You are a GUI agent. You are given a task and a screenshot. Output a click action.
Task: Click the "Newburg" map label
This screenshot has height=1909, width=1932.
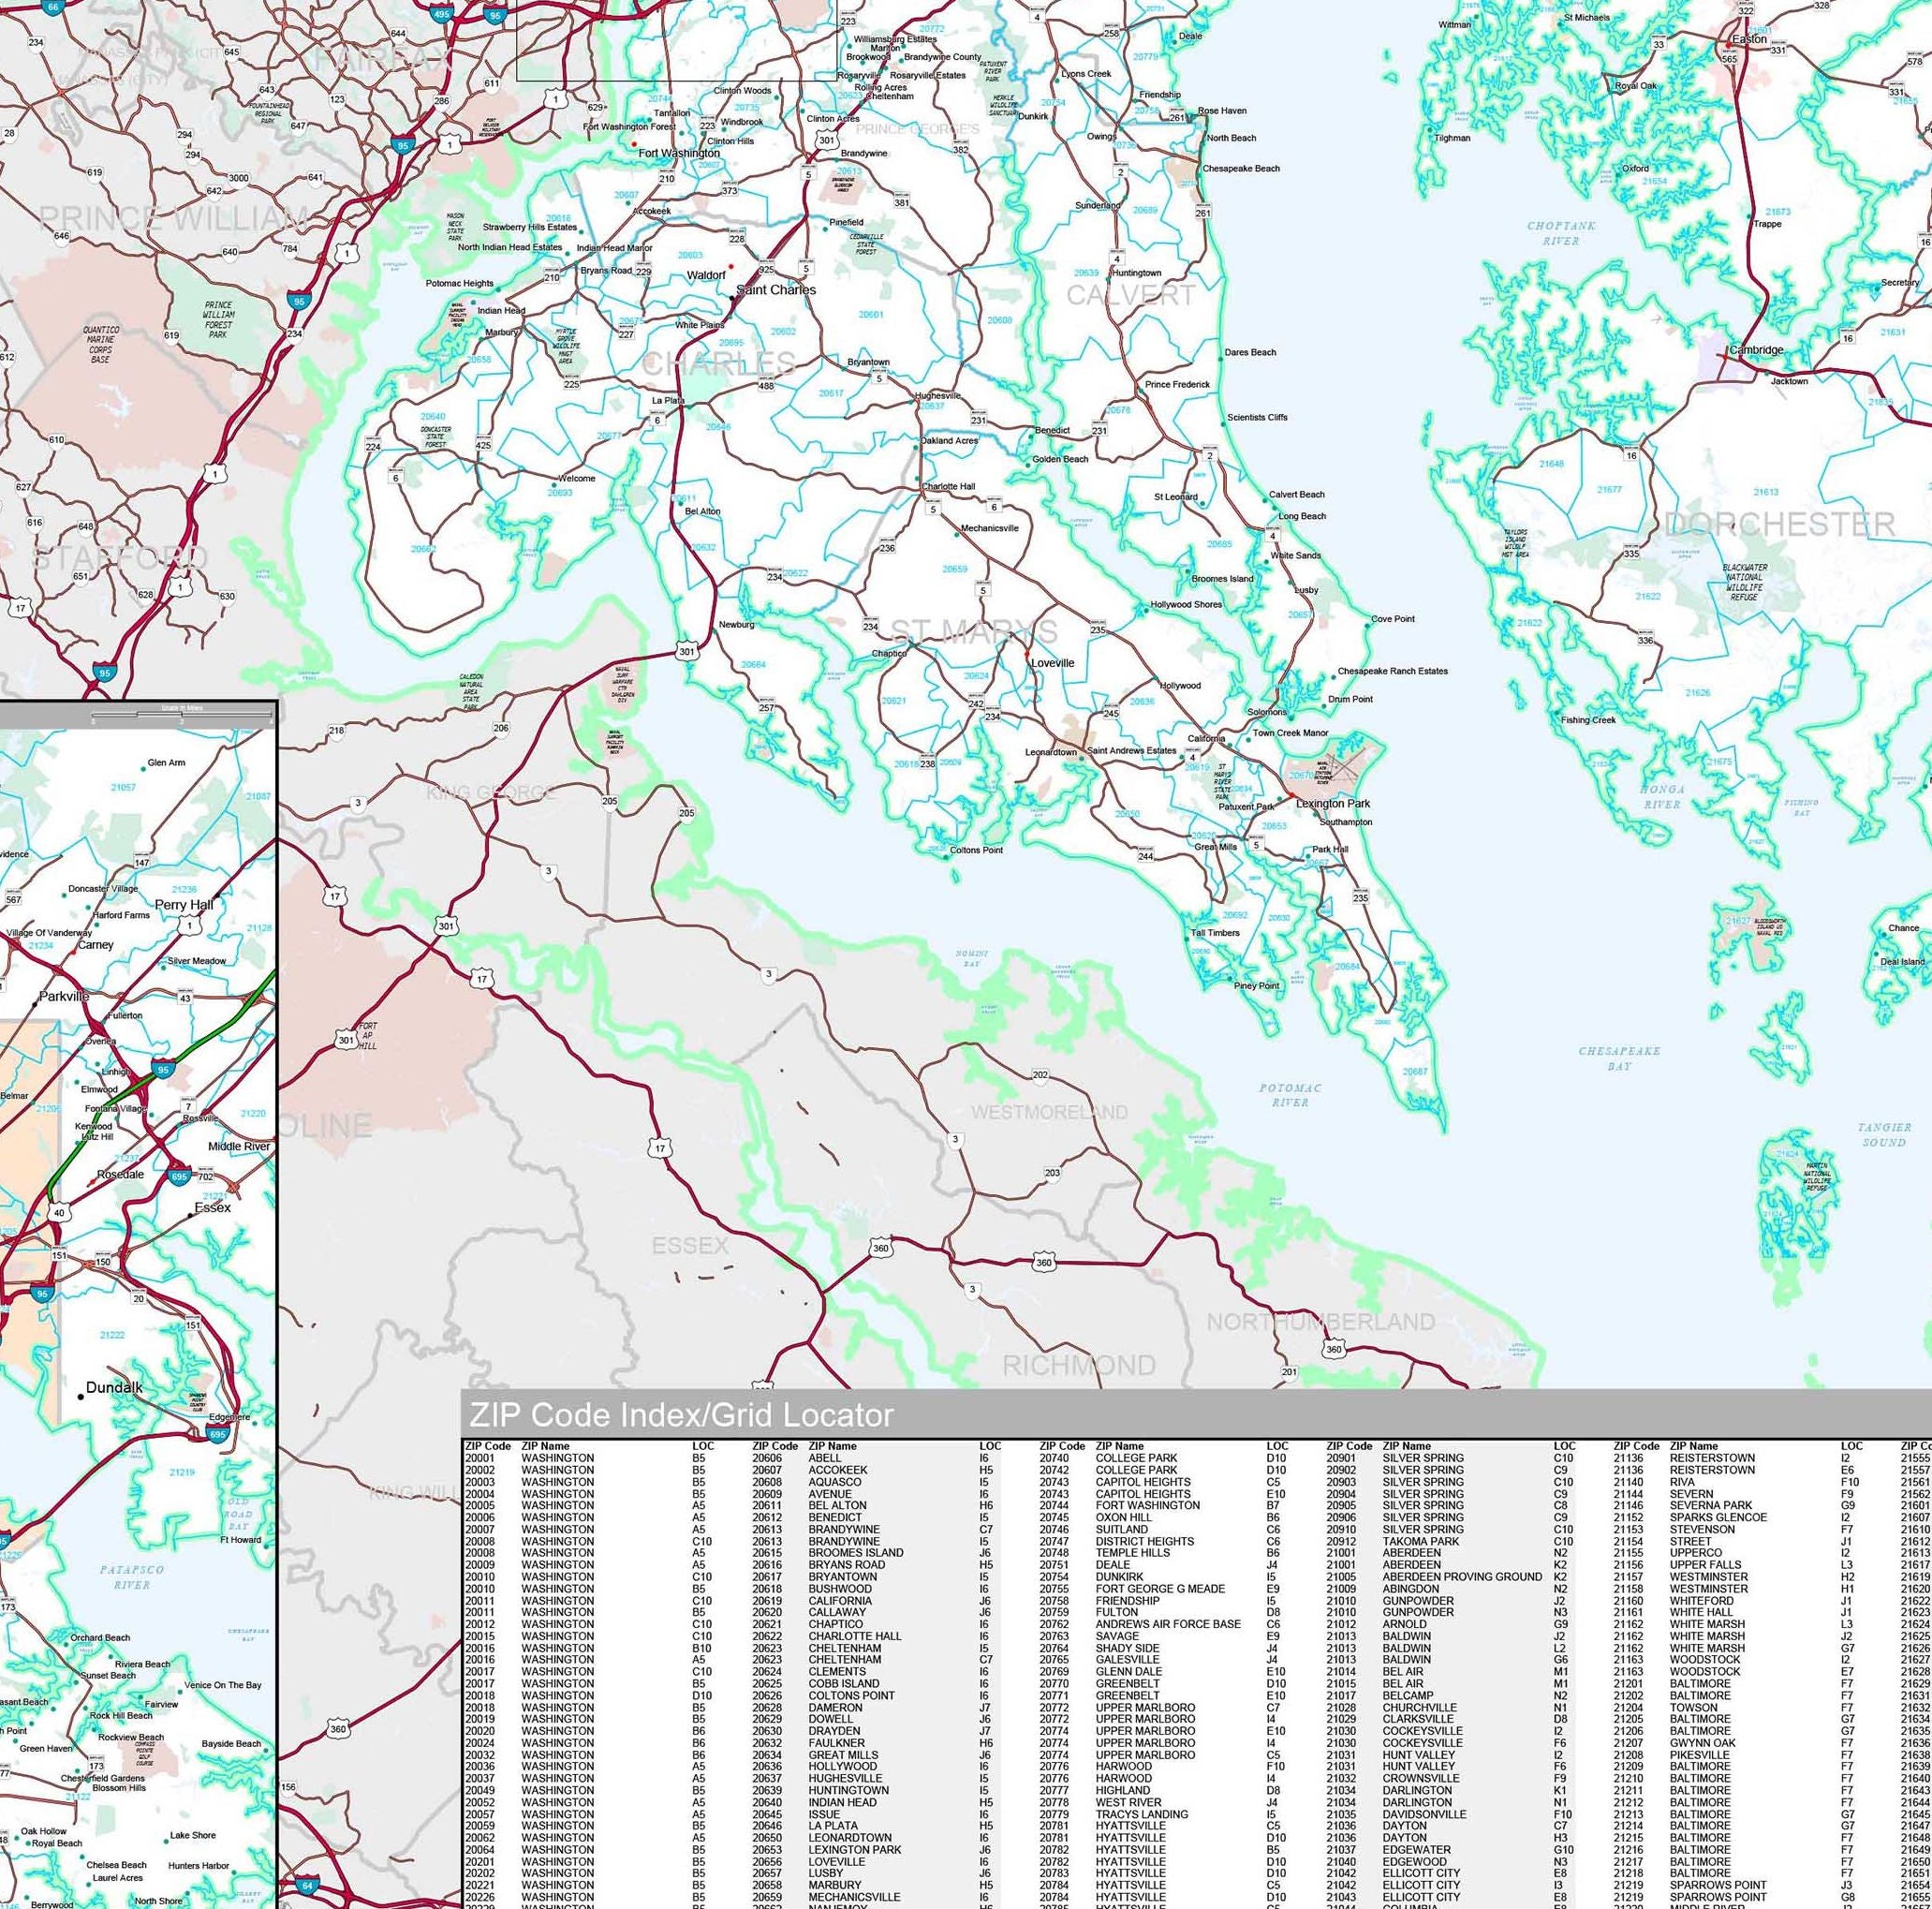coord(736,625)
